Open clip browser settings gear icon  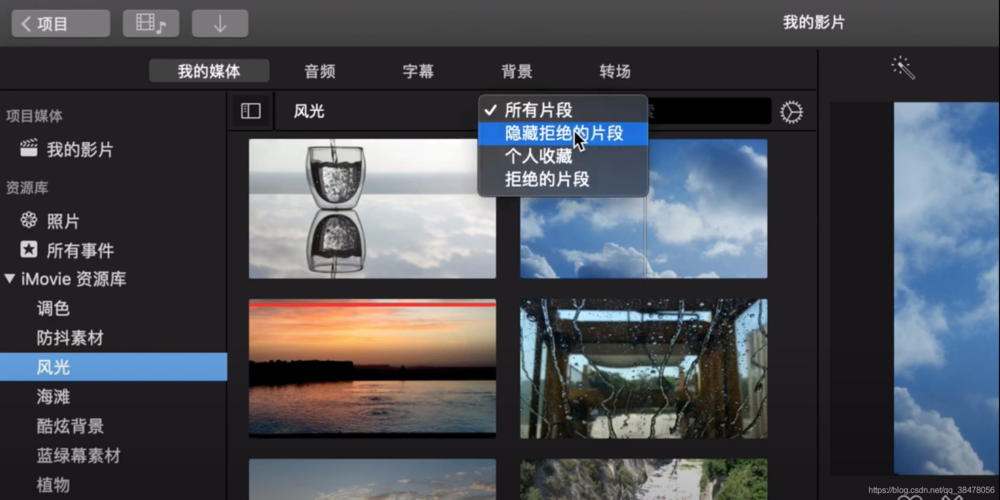[791, 112]
